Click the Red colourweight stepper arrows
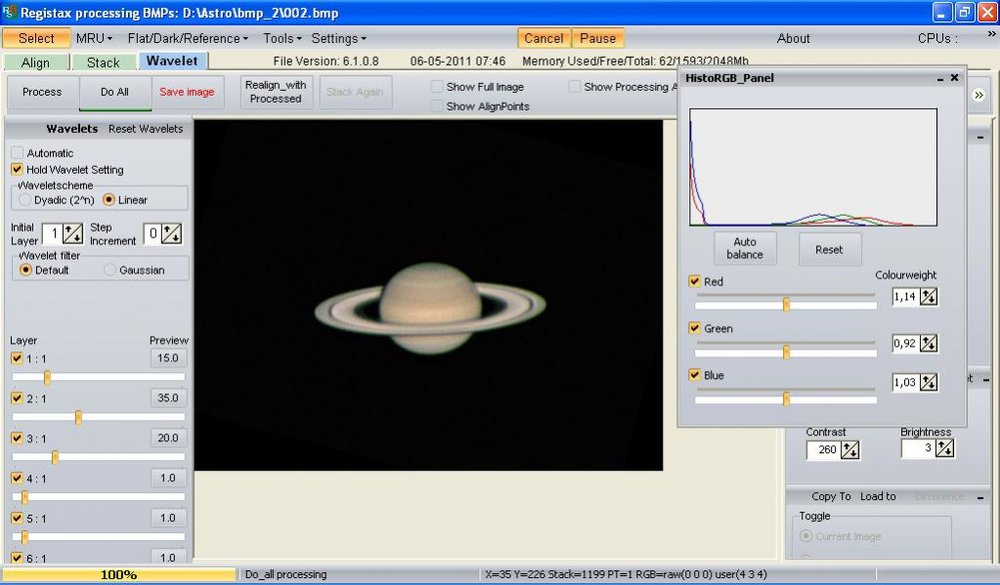 tap(929, 296)
